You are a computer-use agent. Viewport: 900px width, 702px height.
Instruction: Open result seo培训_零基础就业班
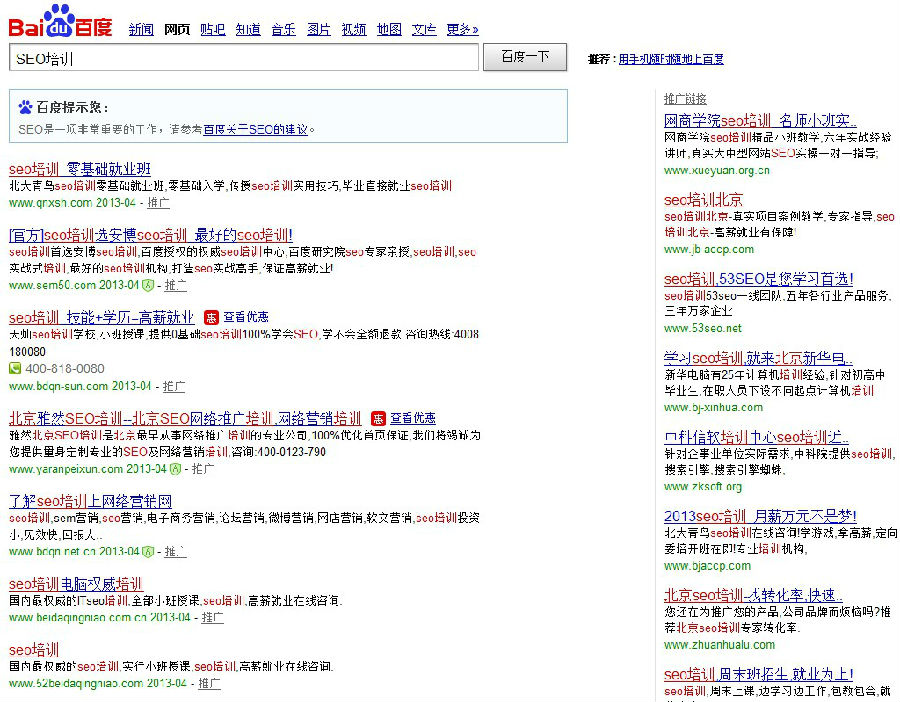[x=80, y=169]
